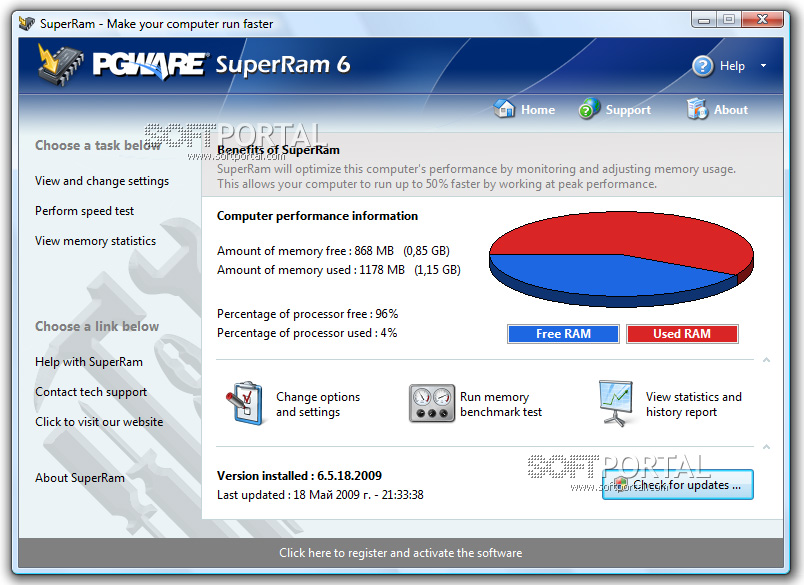Click 'Percentage of processor free : 96%' text
The image size is (804, 585).
[x=308, y=314]
